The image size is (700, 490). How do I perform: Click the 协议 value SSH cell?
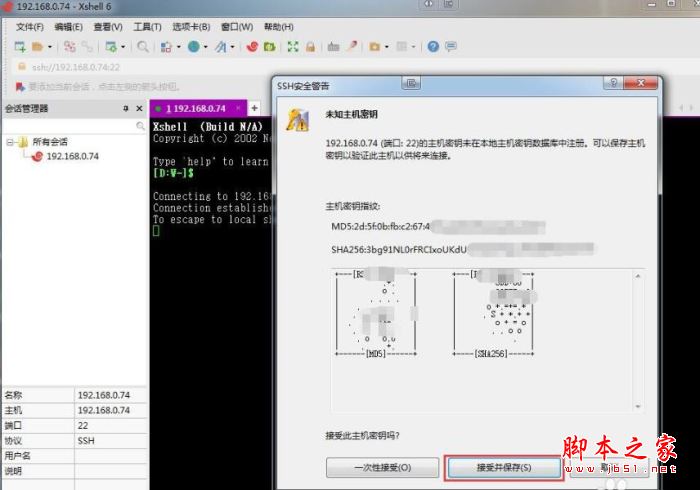[x=110, y=441]
